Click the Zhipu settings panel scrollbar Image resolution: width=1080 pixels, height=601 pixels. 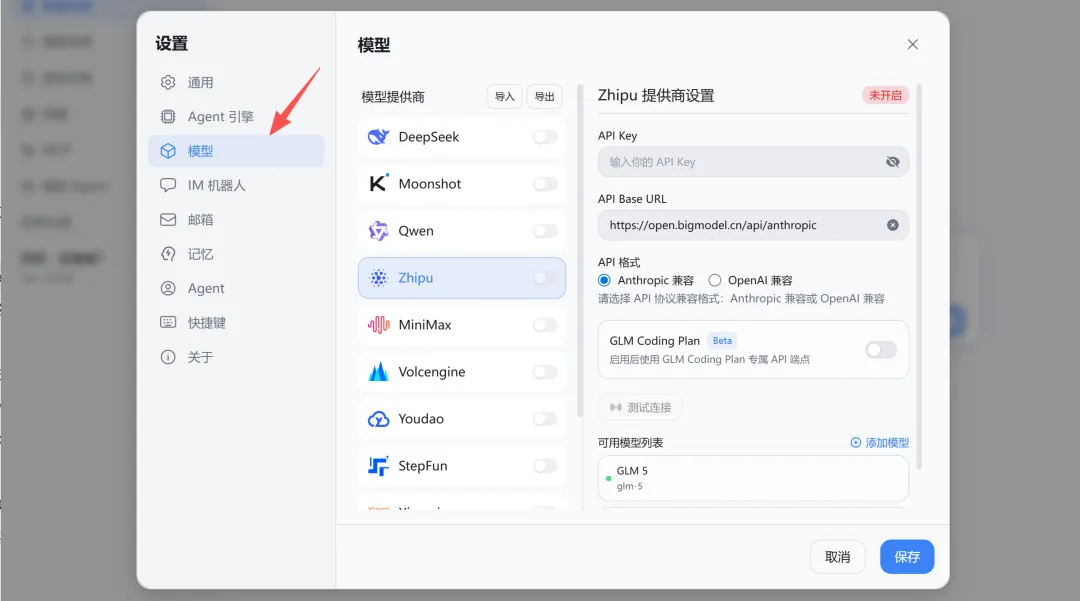[919, 277]
